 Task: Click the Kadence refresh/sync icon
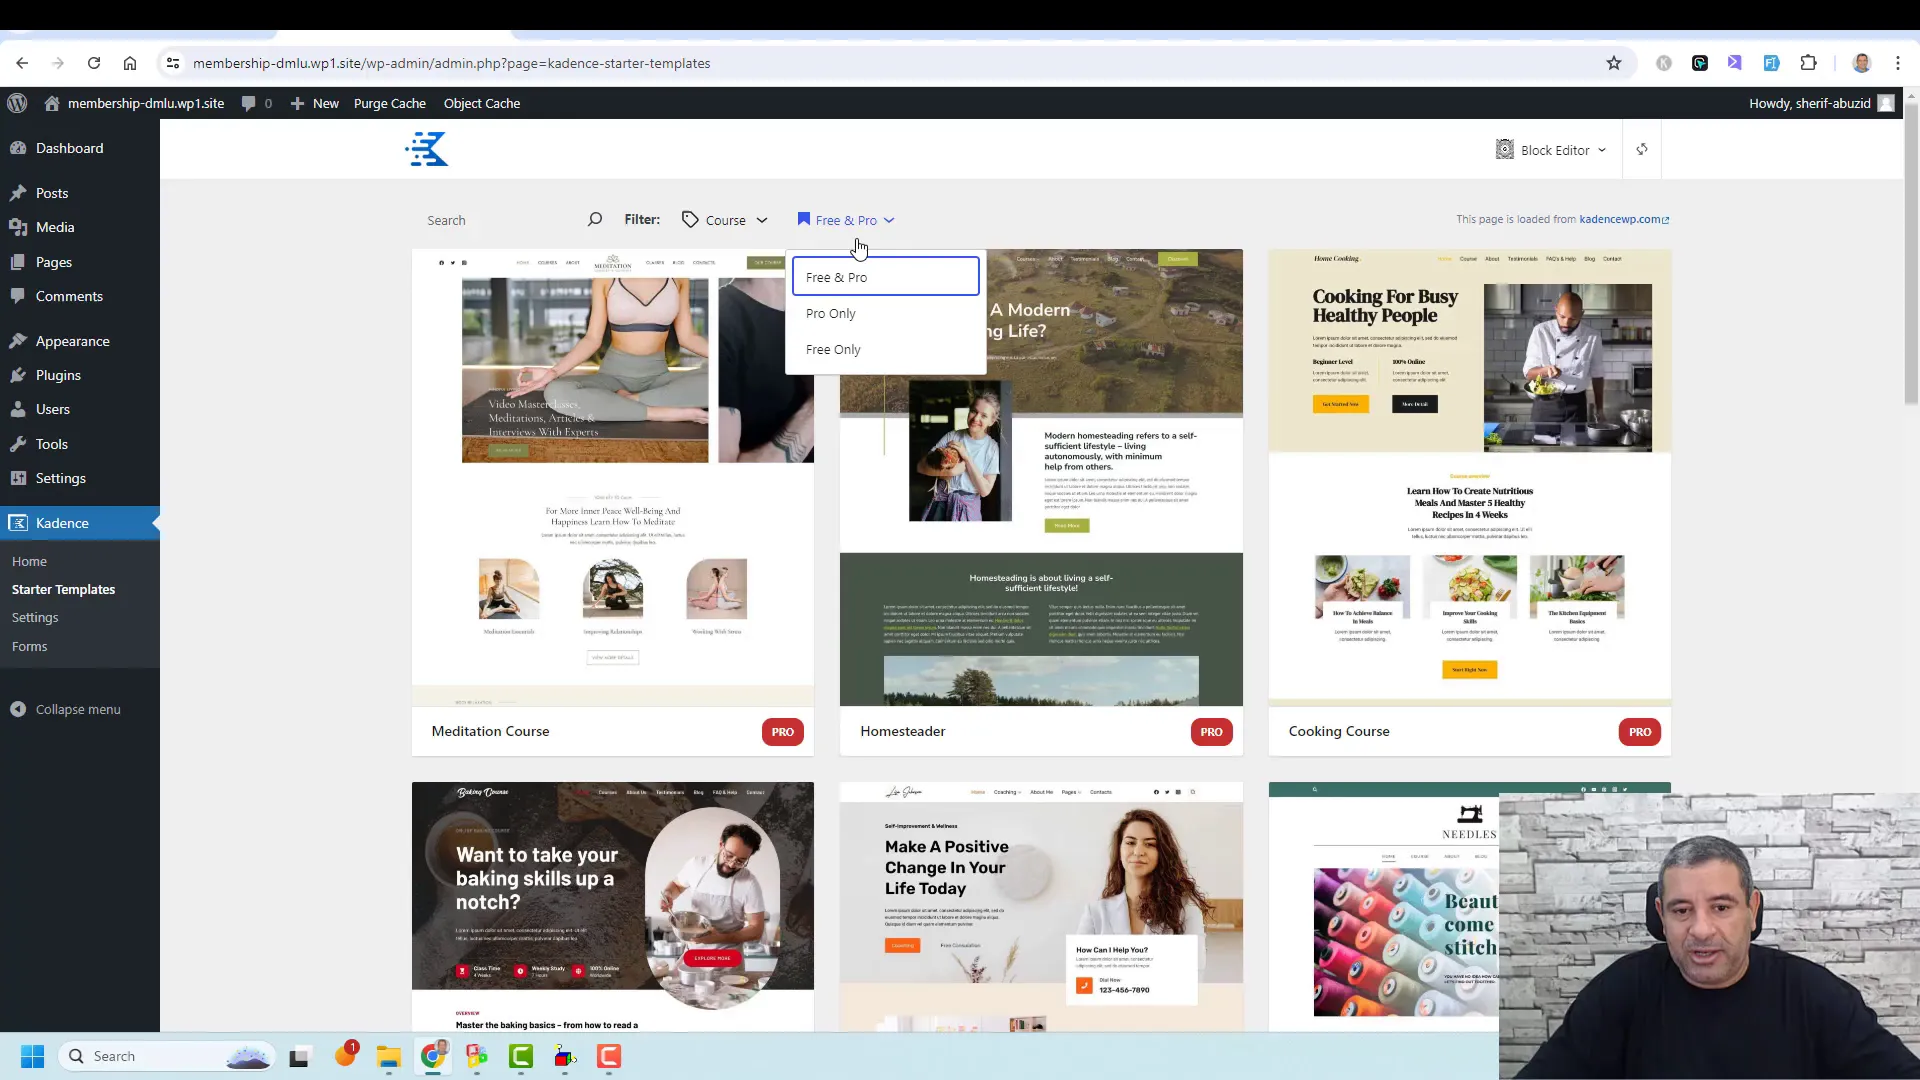(x=1642, y=149)
